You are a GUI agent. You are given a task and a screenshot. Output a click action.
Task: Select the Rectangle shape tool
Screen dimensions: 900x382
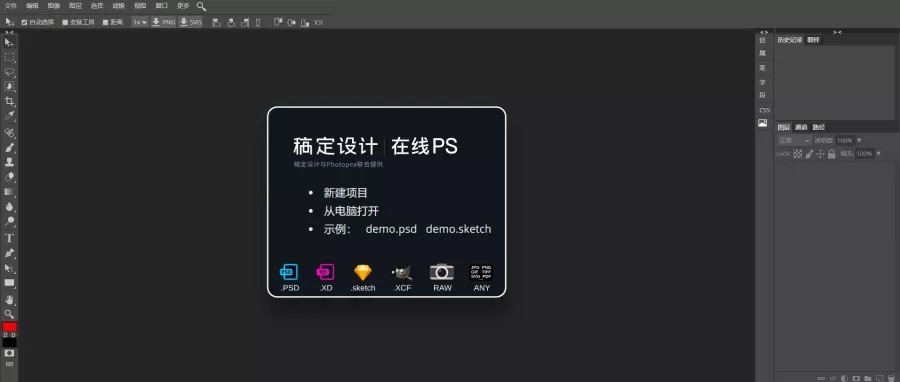tap(9, 283)
